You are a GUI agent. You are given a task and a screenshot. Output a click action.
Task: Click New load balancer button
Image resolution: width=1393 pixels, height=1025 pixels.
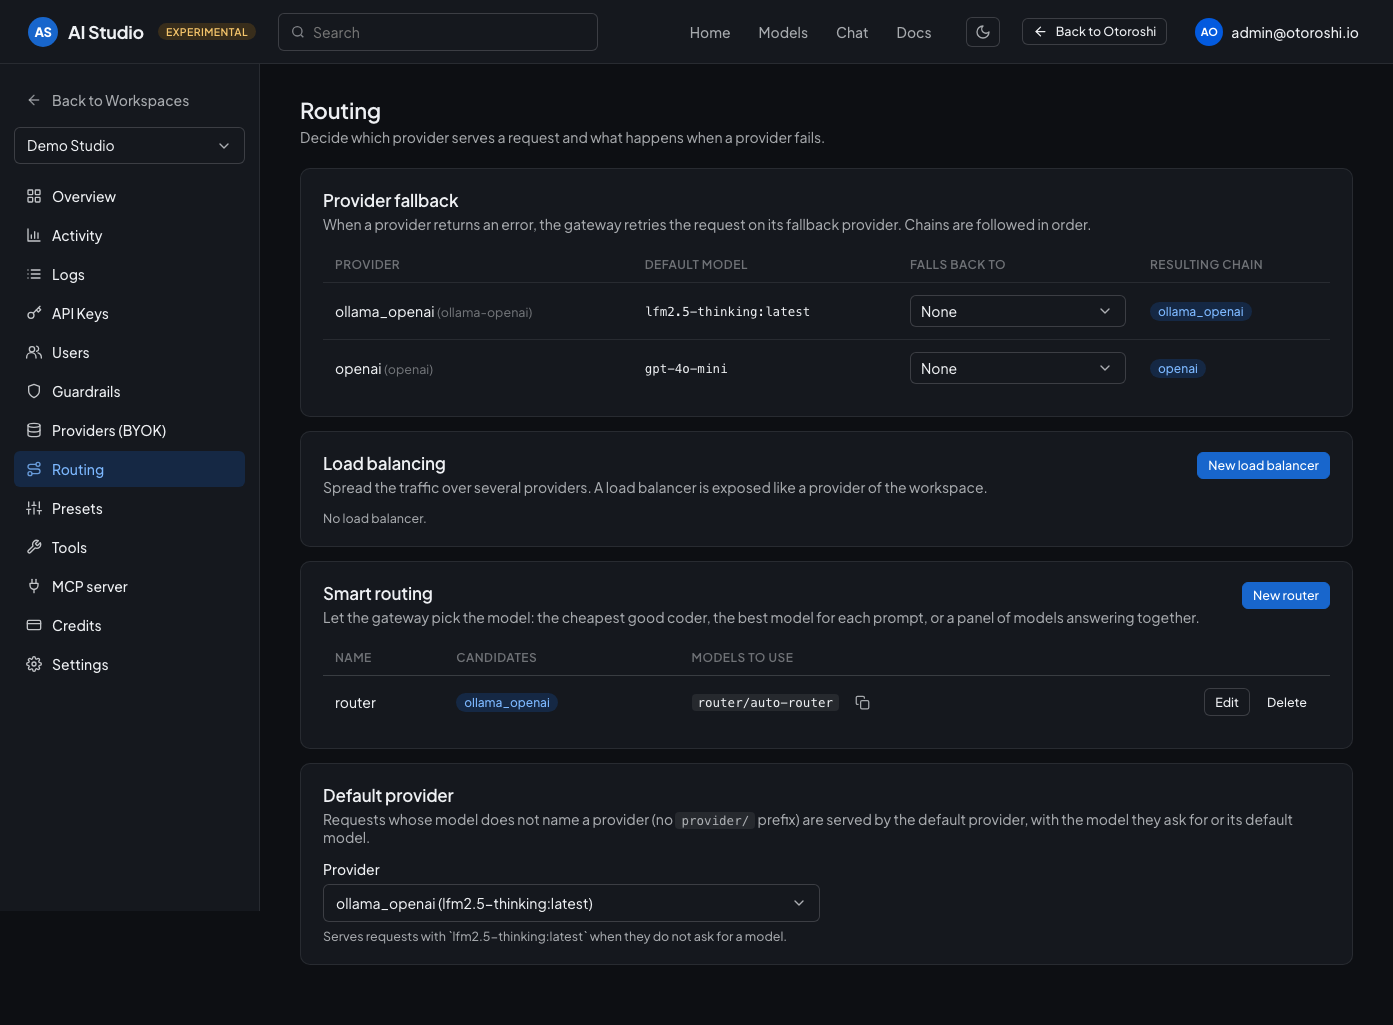coord(1263,465)
